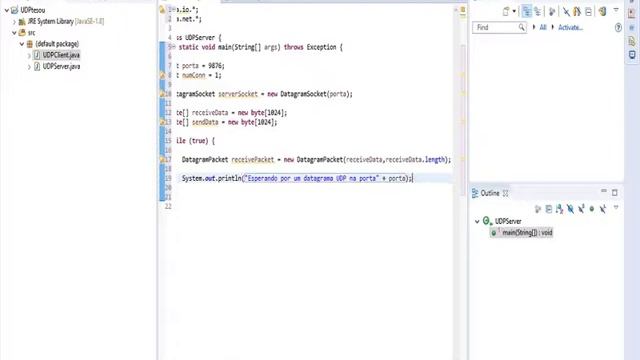Viewport: 640px width, 360px height.
Task: Expand the JRE System Library node
Action: pyautogui.click(x=14, y=22)
